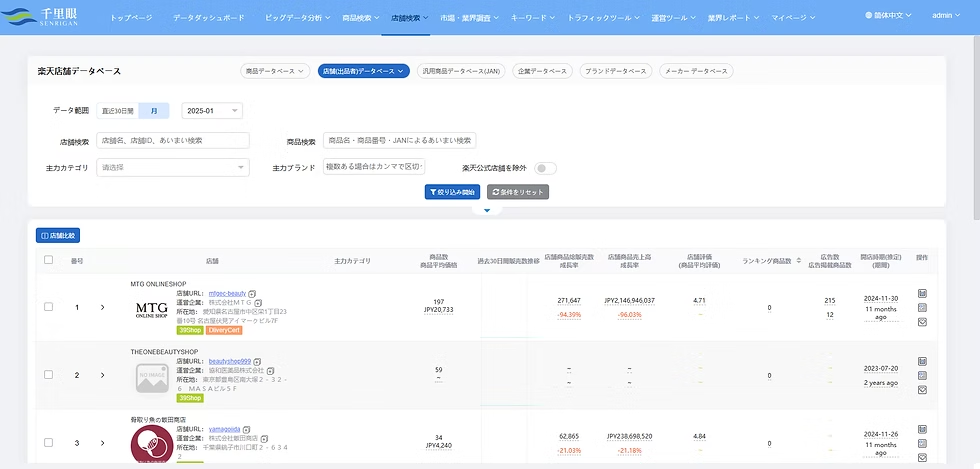The height and width of the screenshot is (469, 980).
Task: Open 店舗検索 menu
Action: click(409, 18)
